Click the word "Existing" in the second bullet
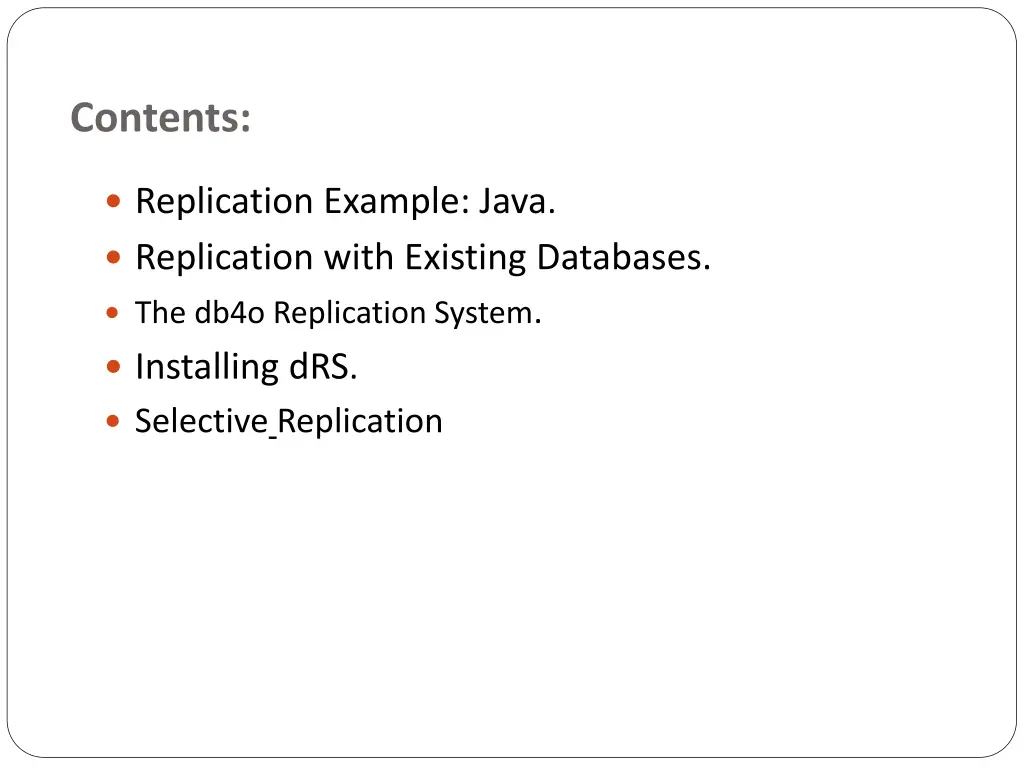Image resolution: width=1024 pixels, height=768 pixels. (x=465, y=259)
